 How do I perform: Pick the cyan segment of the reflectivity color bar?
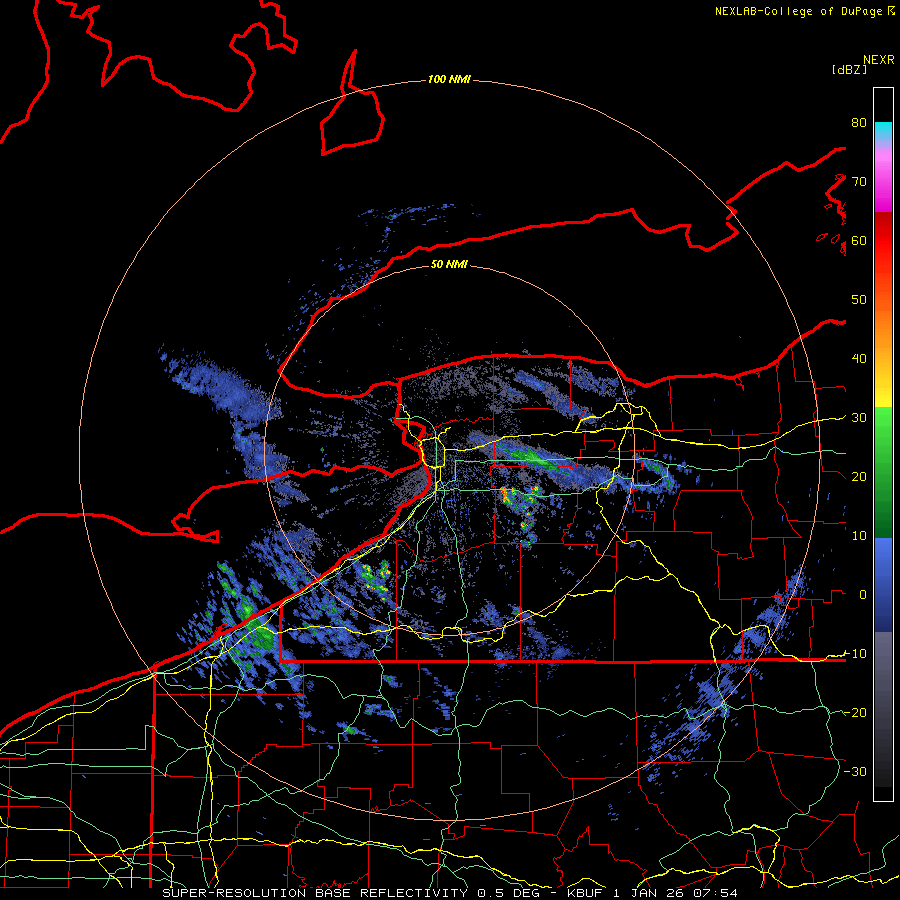[x=883, y=131]
